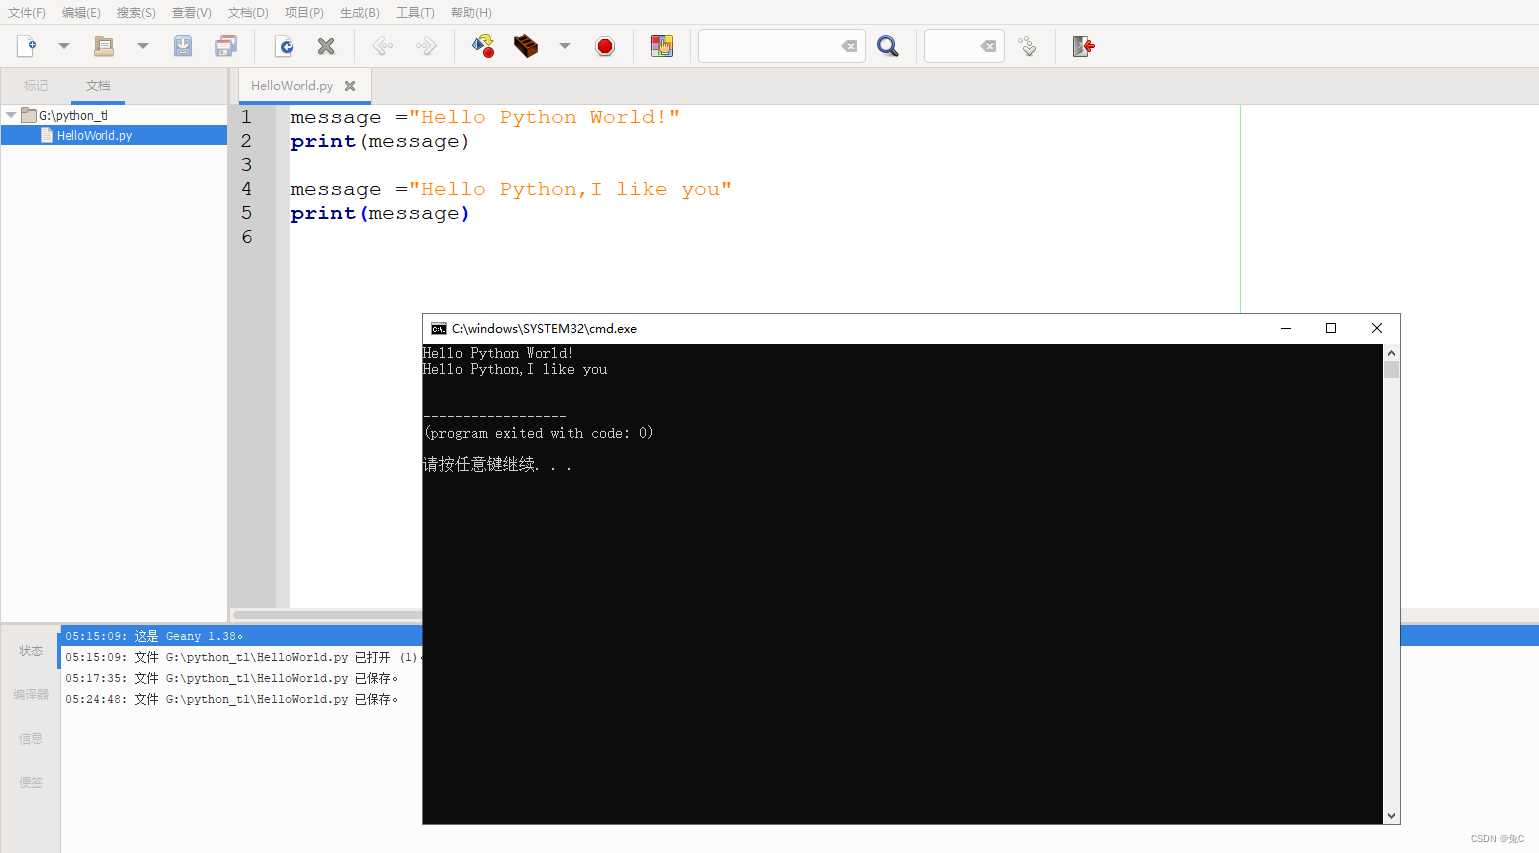Clear the go-to-line field

pos(988,46)
